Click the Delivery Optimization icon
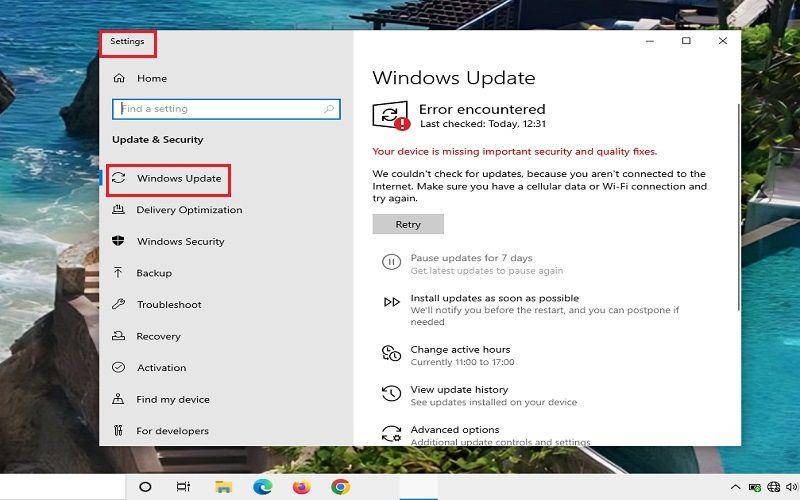800x500 pixels. (118, 209)
